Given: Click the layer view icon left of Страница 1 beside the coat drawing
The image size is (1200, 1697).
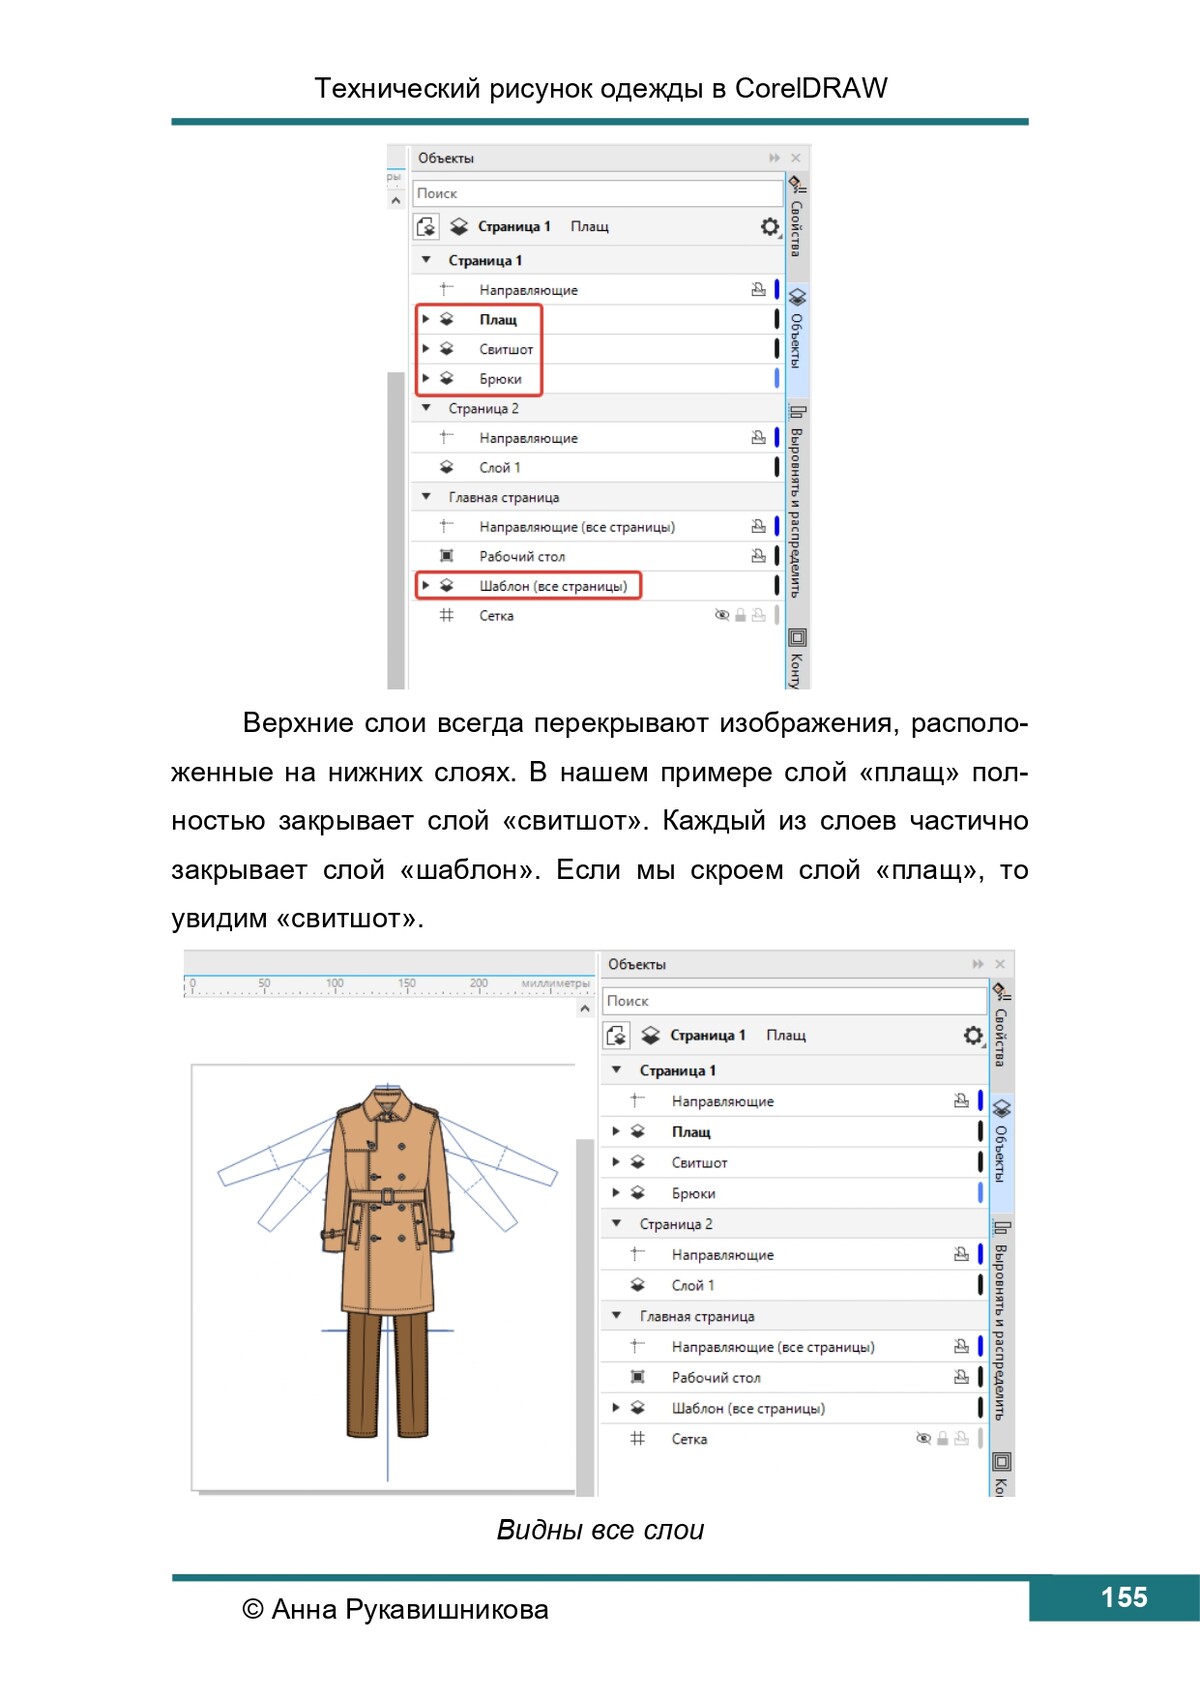Looking at the screenshot, I should 617,1035.
